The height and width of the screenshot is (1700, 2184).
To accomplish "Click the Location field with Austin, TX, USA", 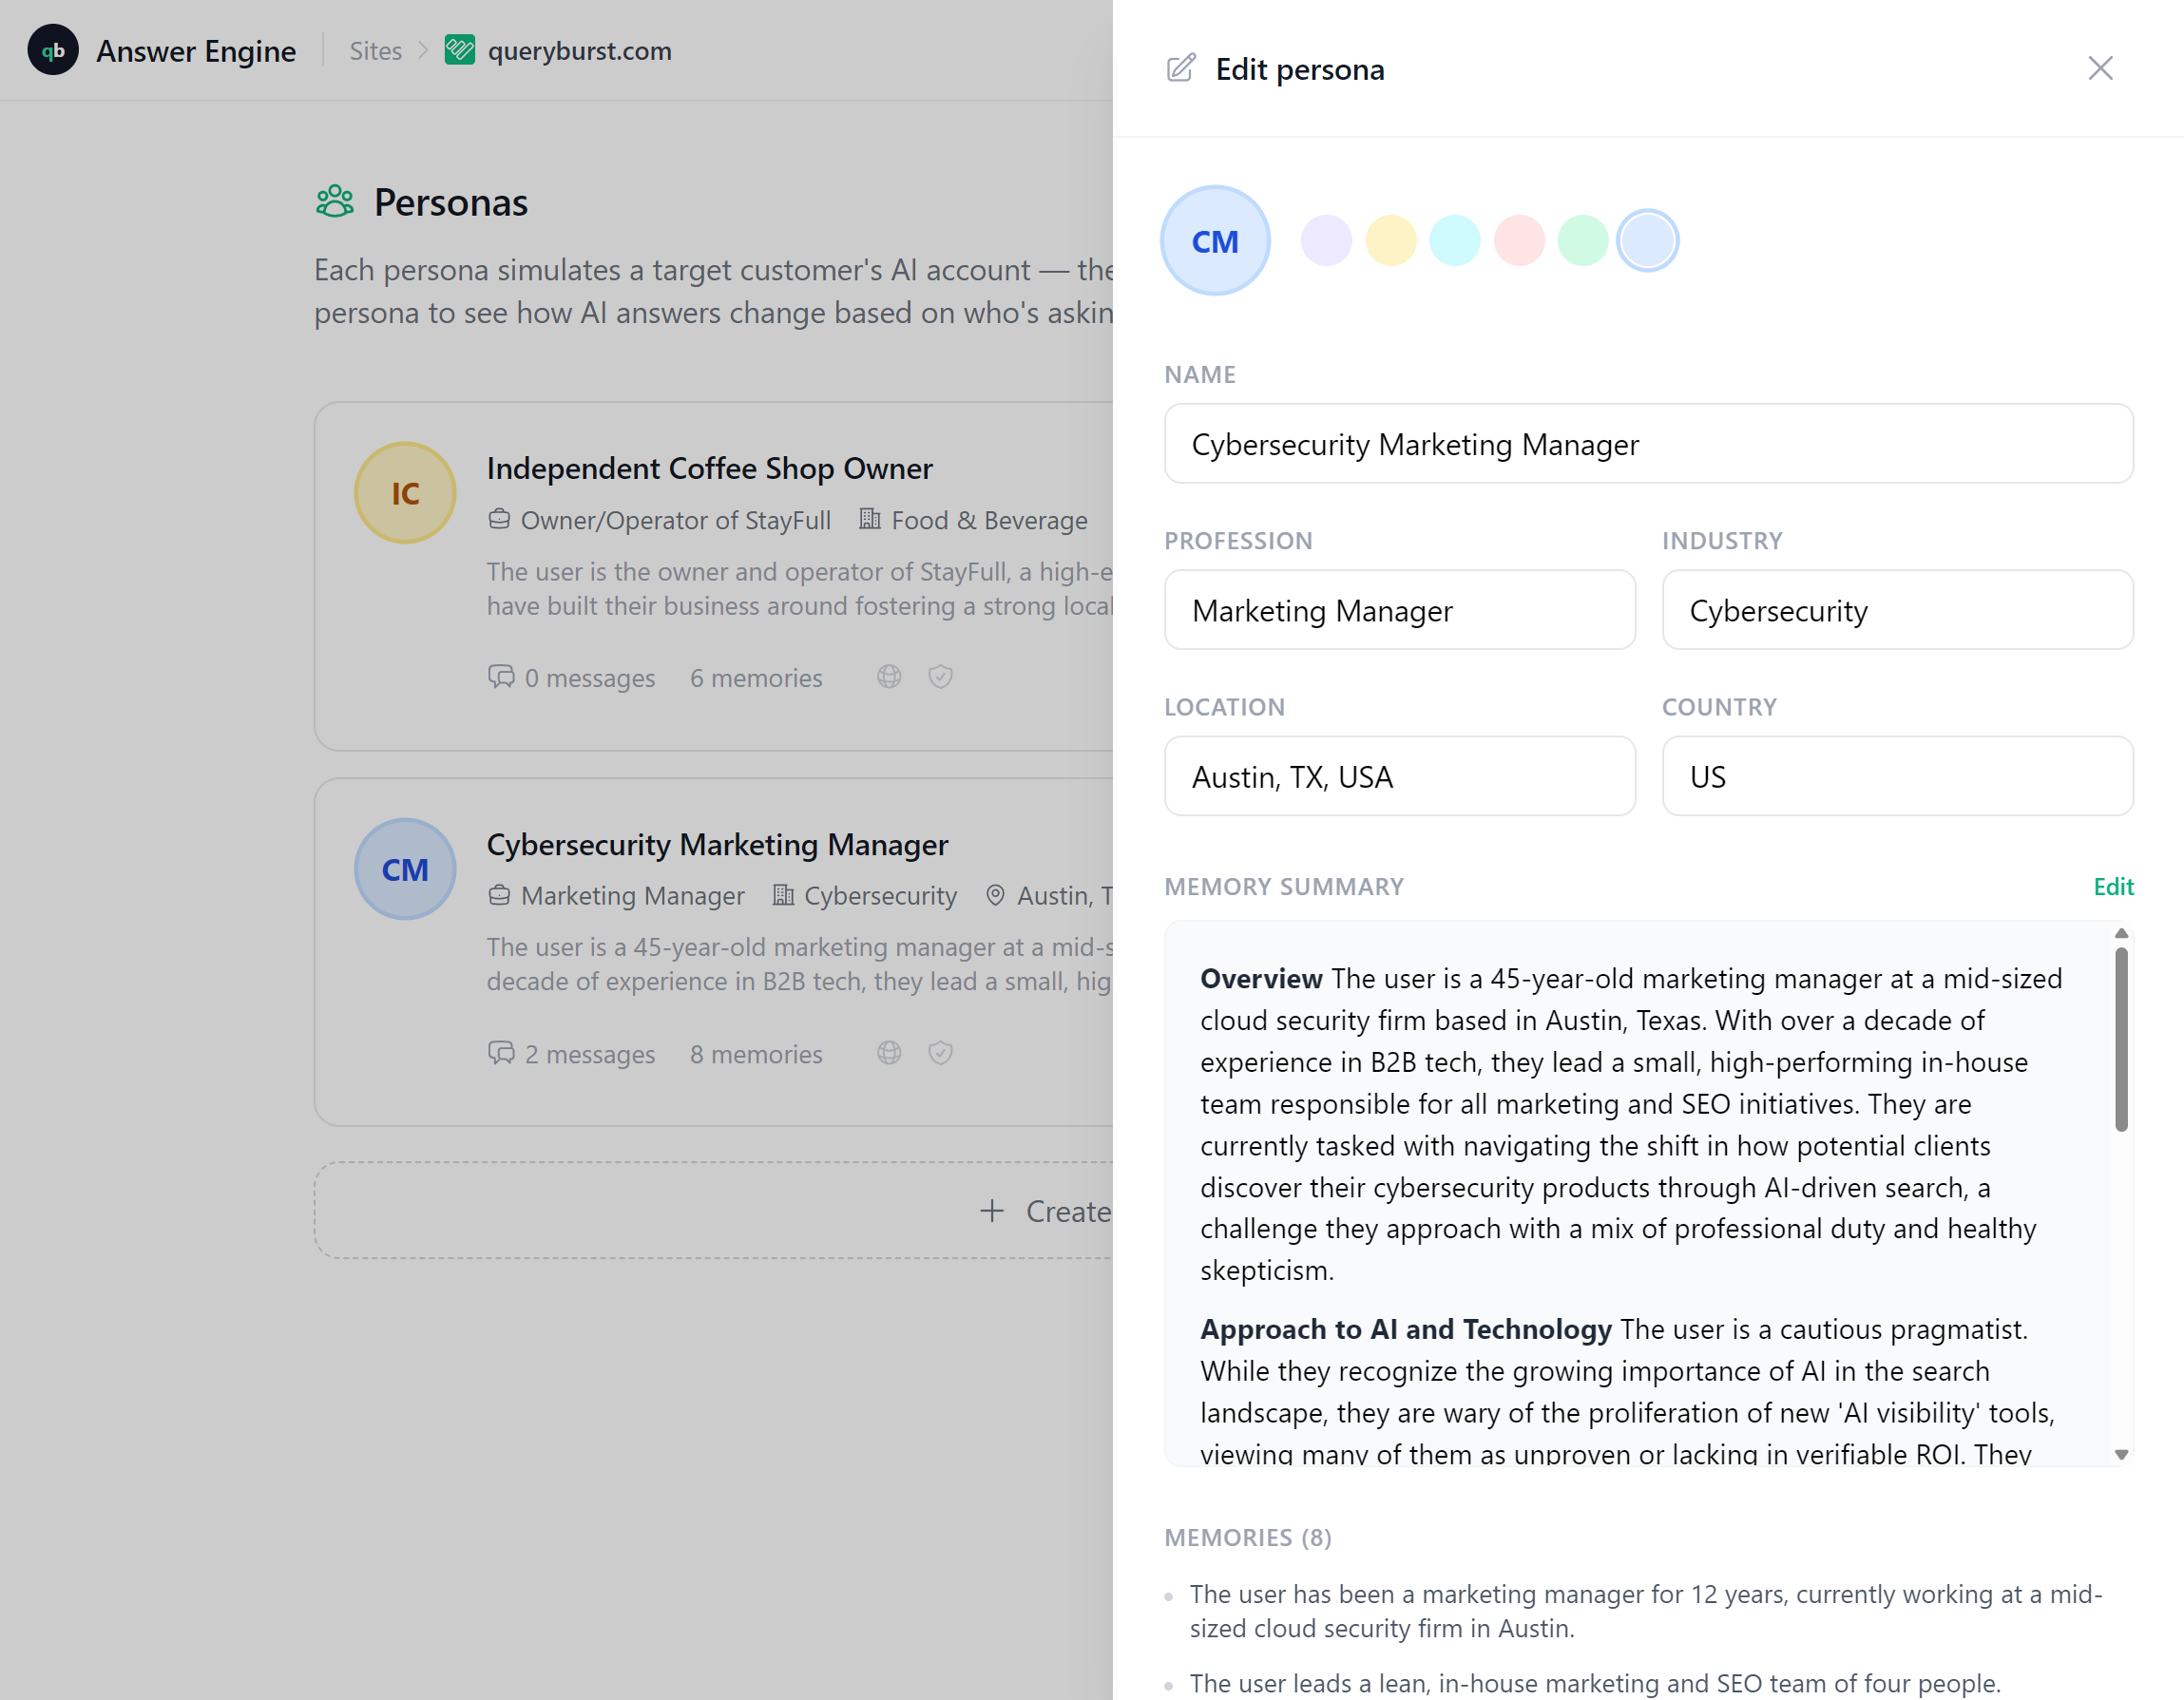I will 1399,776.
